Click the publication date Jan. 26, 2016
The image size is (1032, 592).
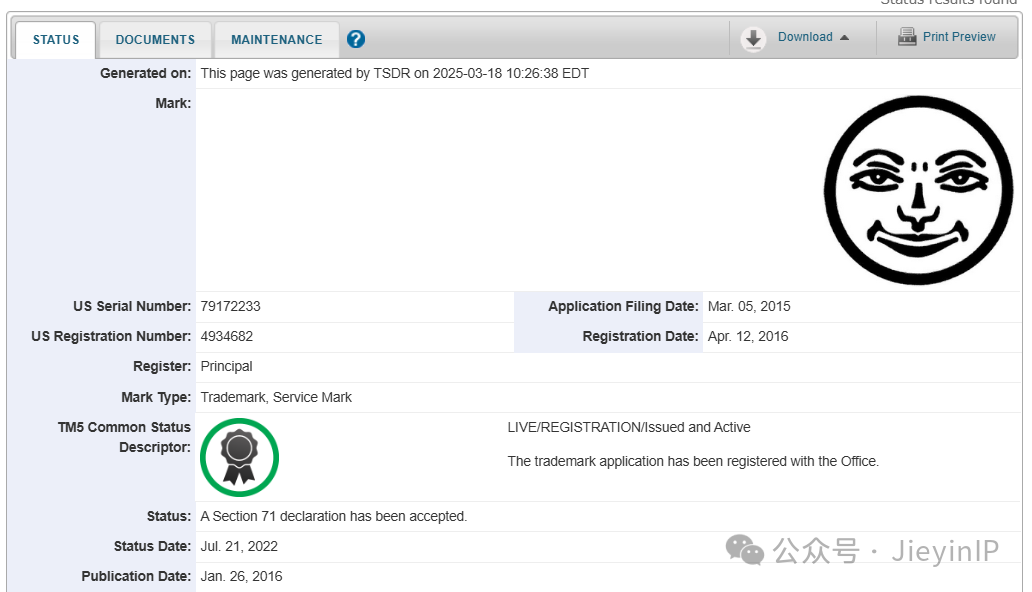[241, 576]
